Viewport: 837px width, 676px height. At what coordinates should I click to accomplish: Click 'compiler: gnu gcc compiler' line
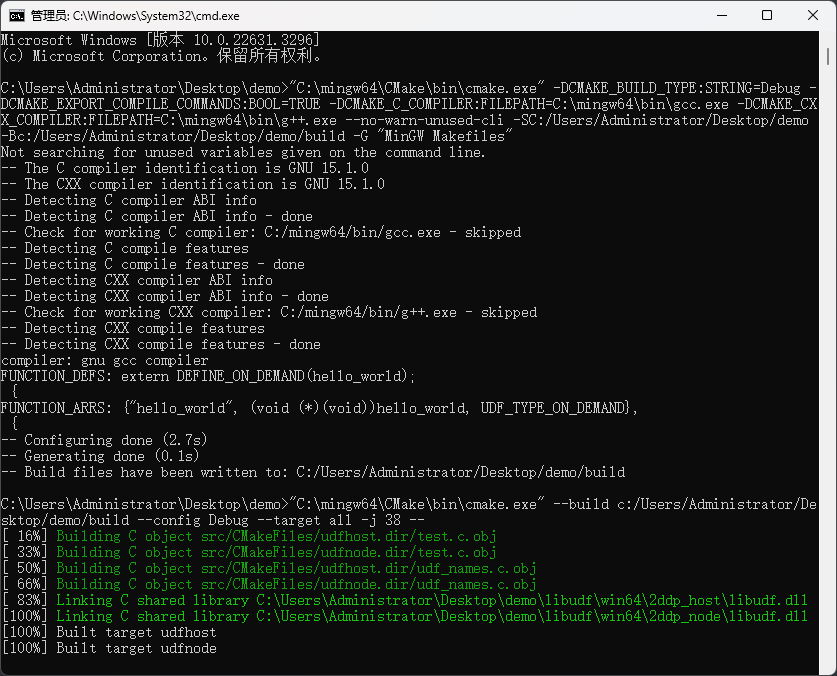pyautogui.click(x=105, y=360)
